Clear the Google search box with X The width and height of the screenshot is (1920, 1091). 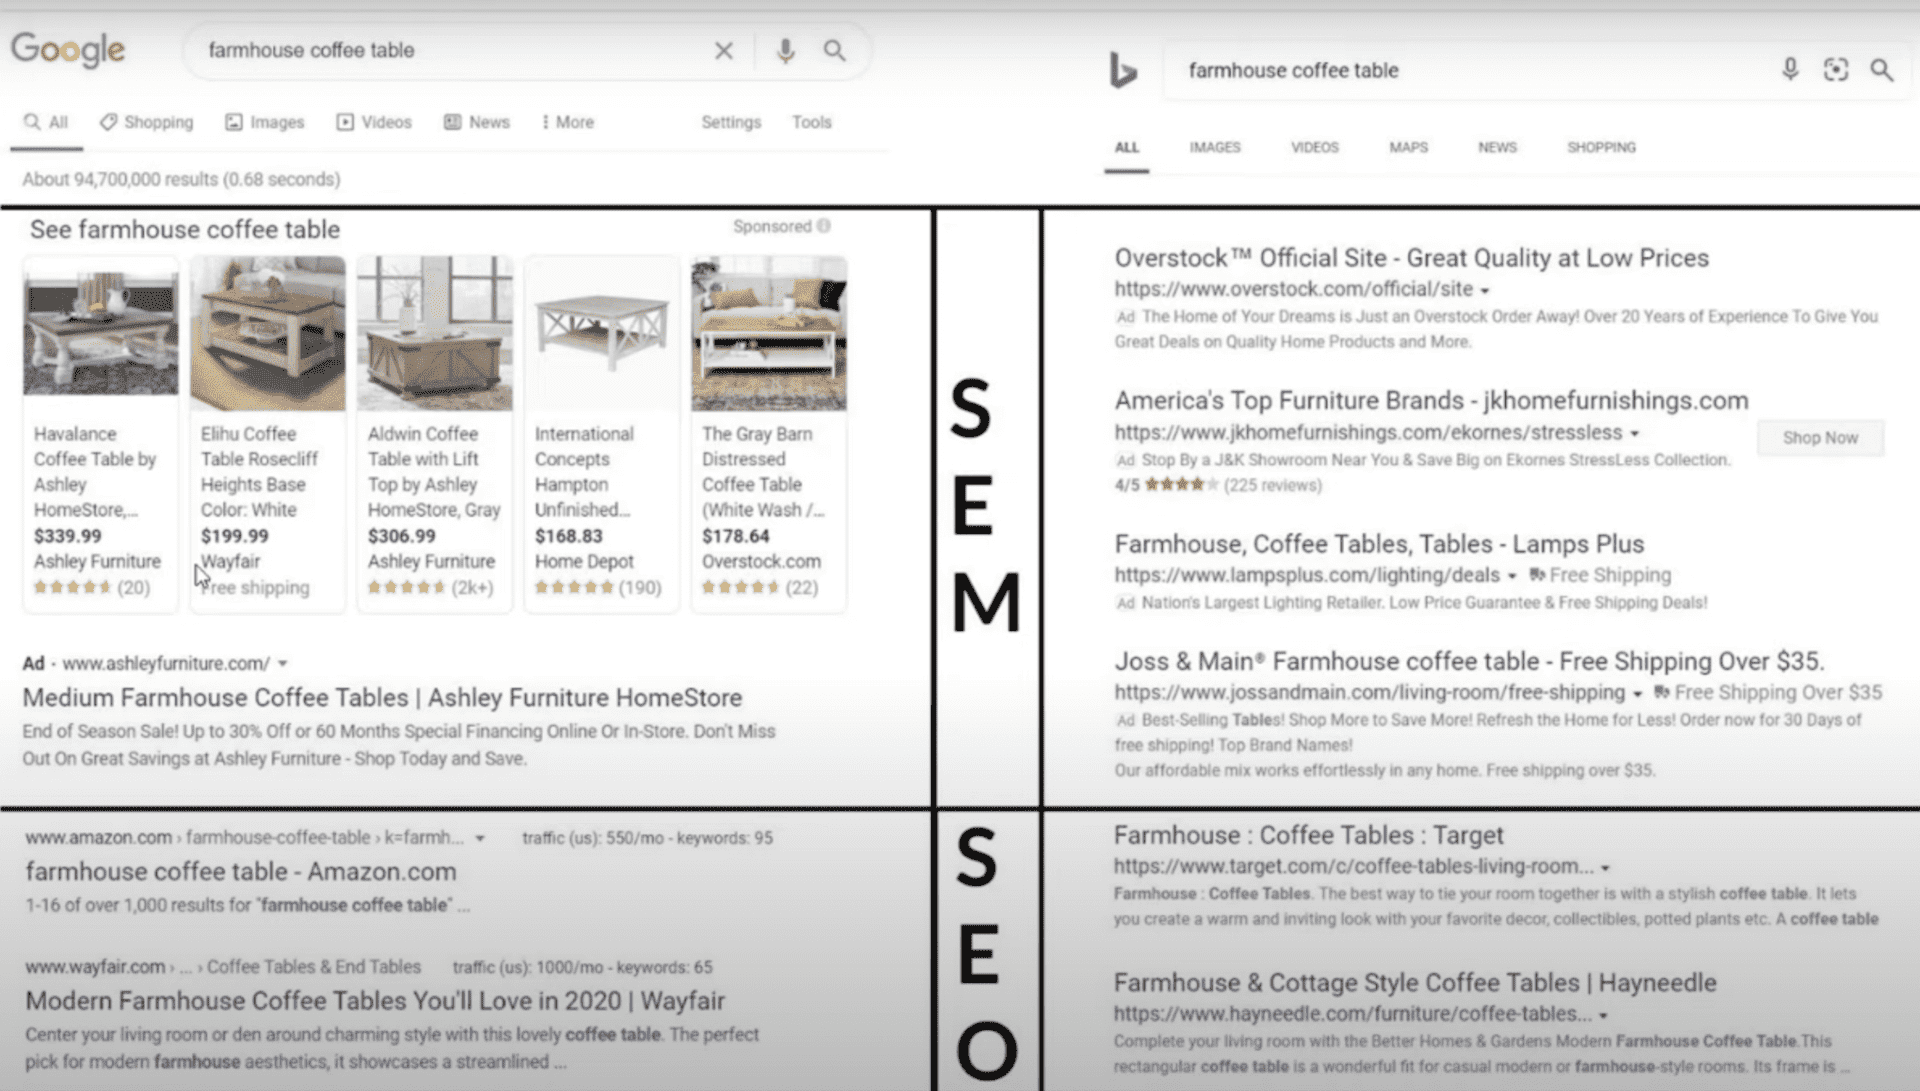click(x=723, y=50)
